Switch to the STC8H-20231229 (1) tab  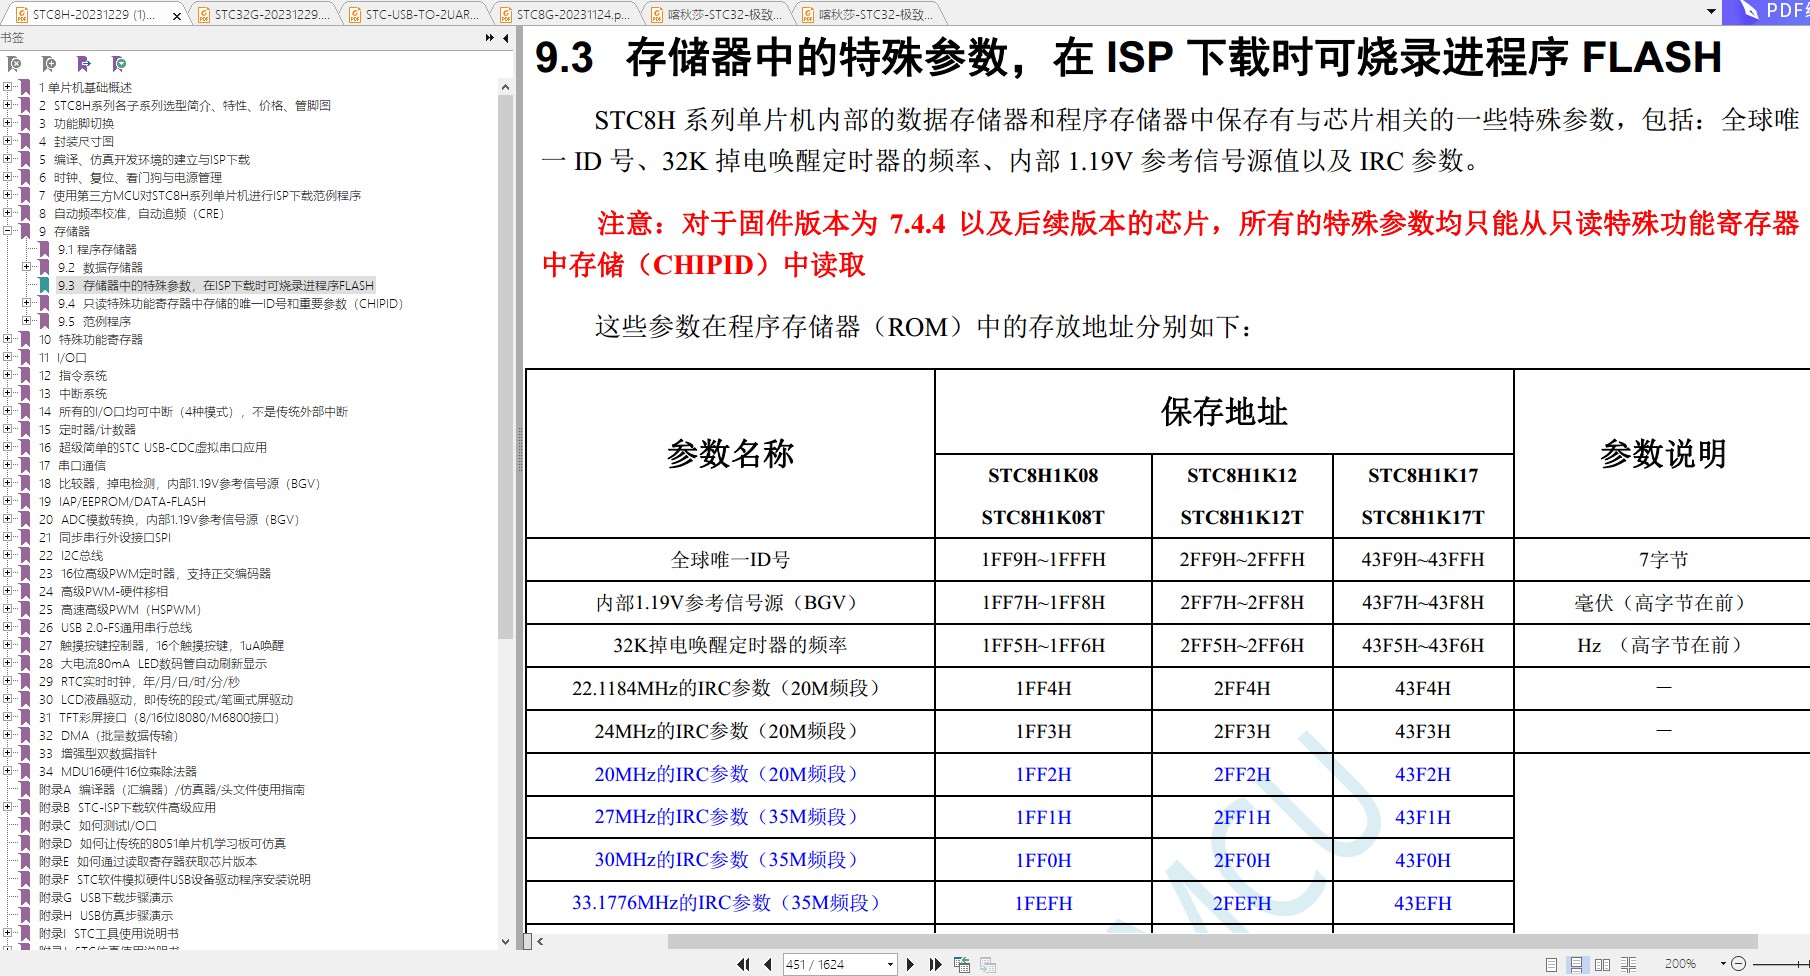pyautogui.click(x=94, y=14)
